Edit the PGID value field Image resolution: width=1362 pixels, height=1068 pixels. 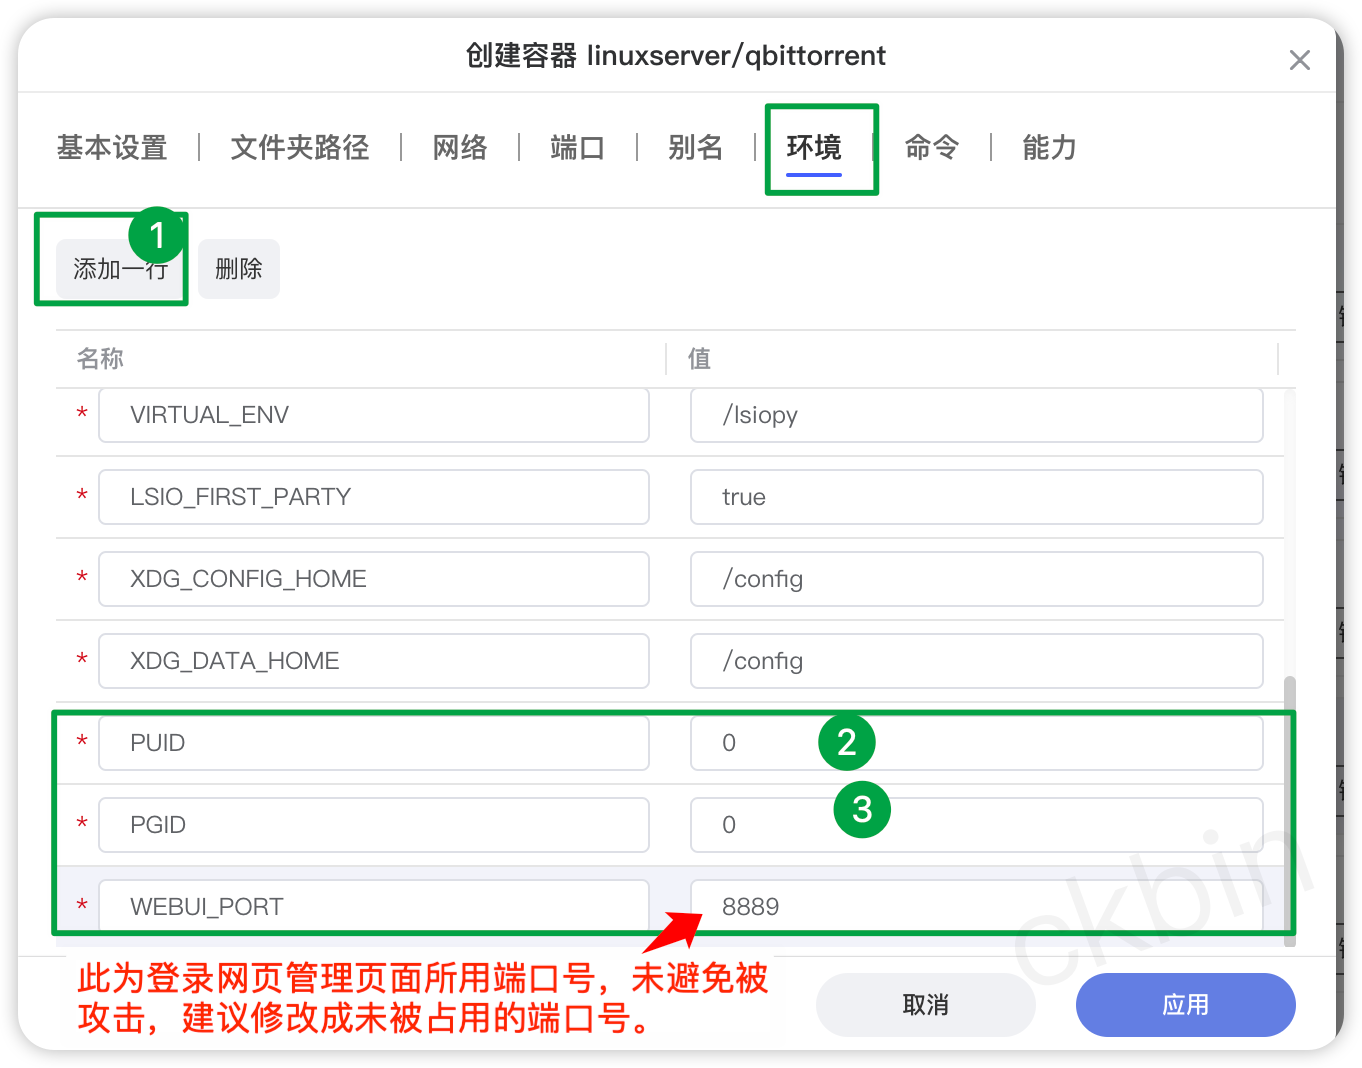point(977,825)
